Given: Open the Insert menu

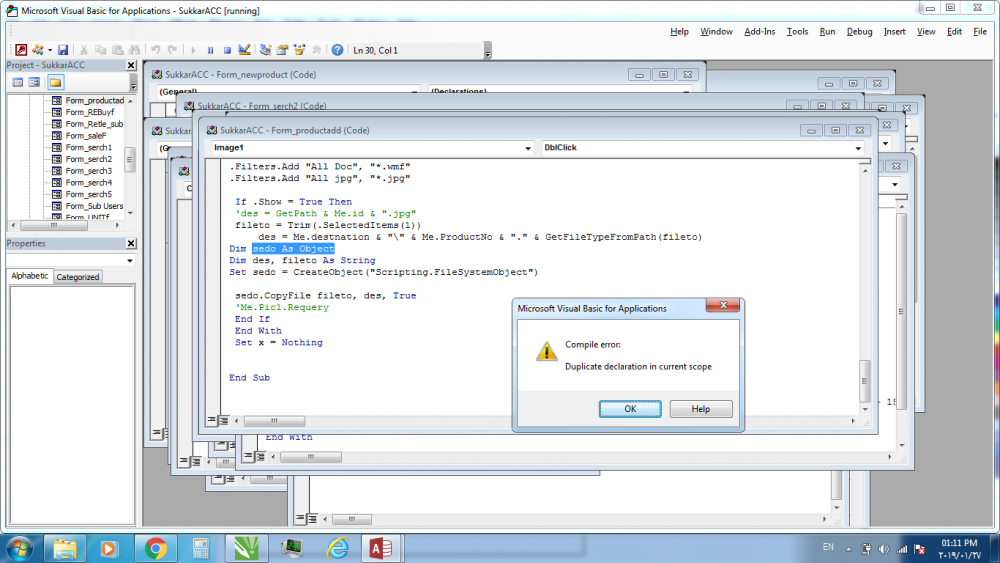Looking at the screenshot, I should (894, 31).
